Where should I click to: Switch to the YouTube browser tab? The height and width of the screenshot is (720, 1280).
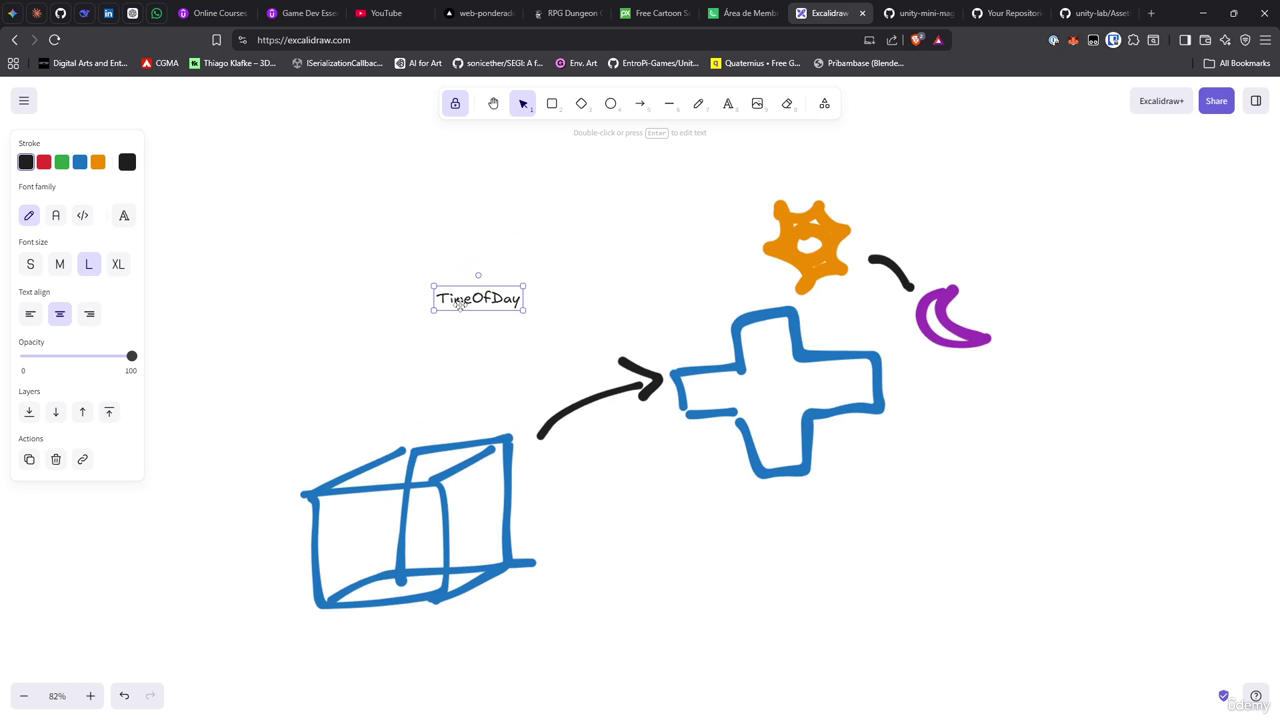click(381, 13)
